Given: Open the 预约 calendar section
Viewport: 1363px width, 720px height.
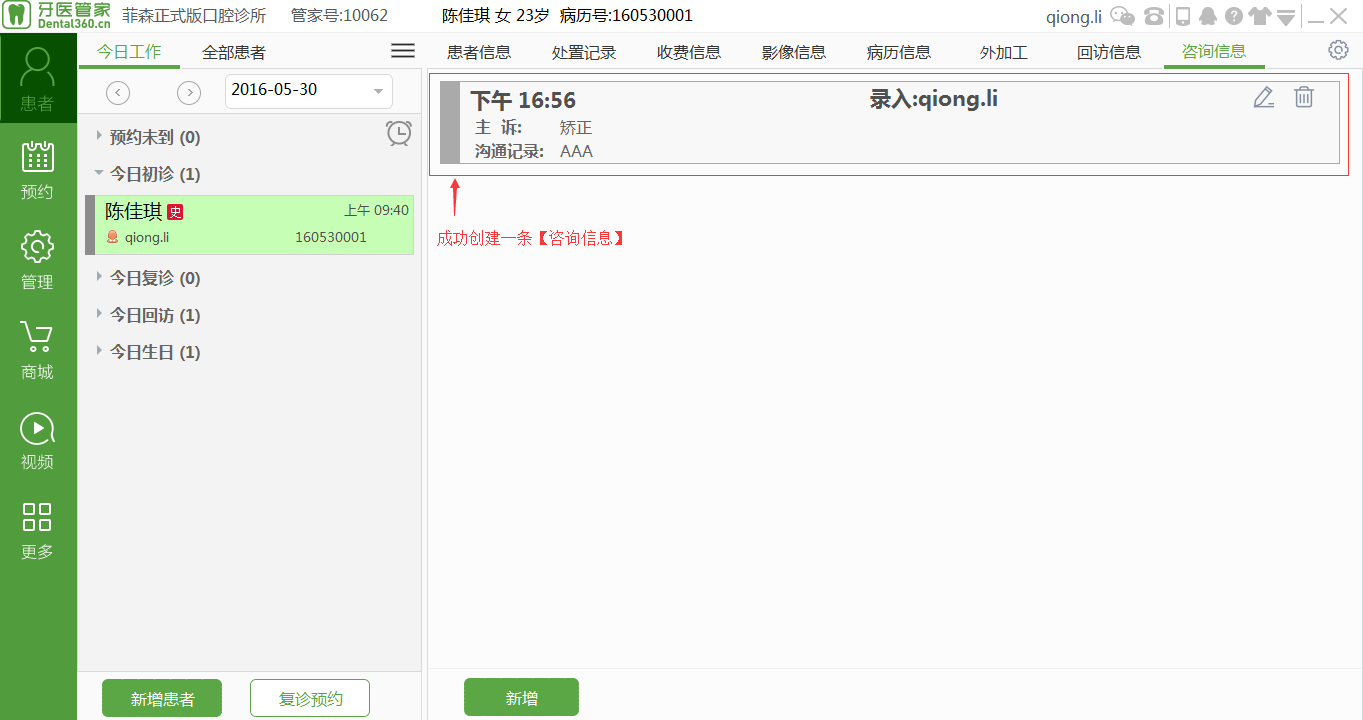Looking at the screenshot, I should (x=37, y=170).
